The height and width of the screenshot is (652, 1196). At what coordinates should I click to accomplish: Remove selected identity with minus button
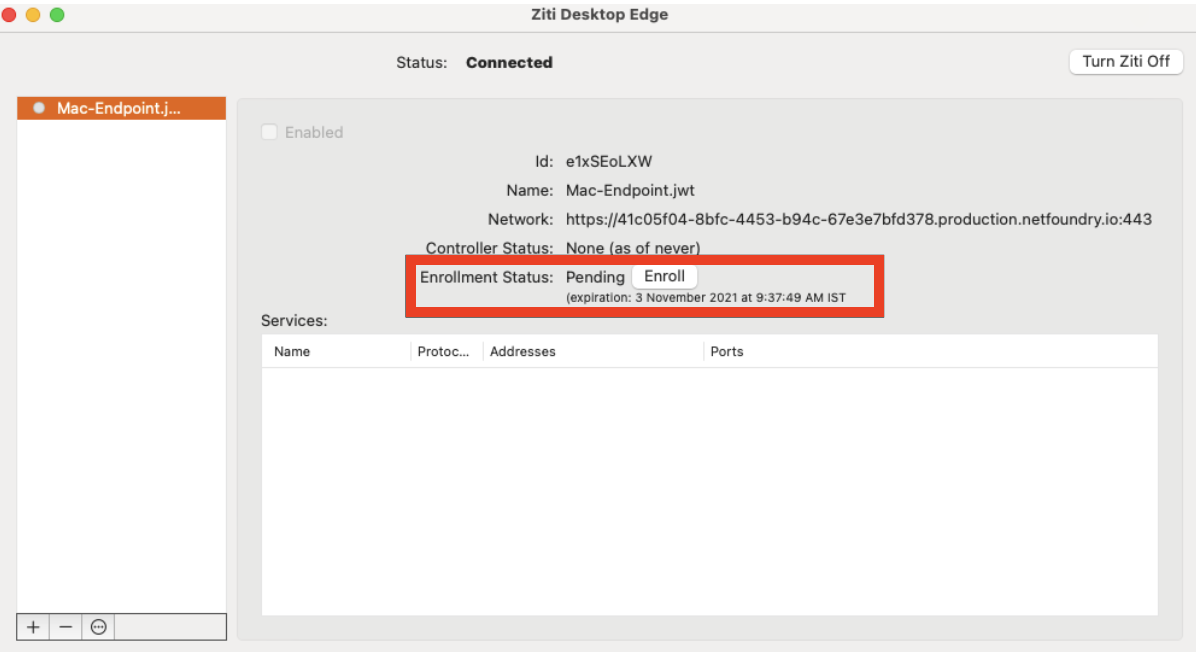click(x=66, y=626)
